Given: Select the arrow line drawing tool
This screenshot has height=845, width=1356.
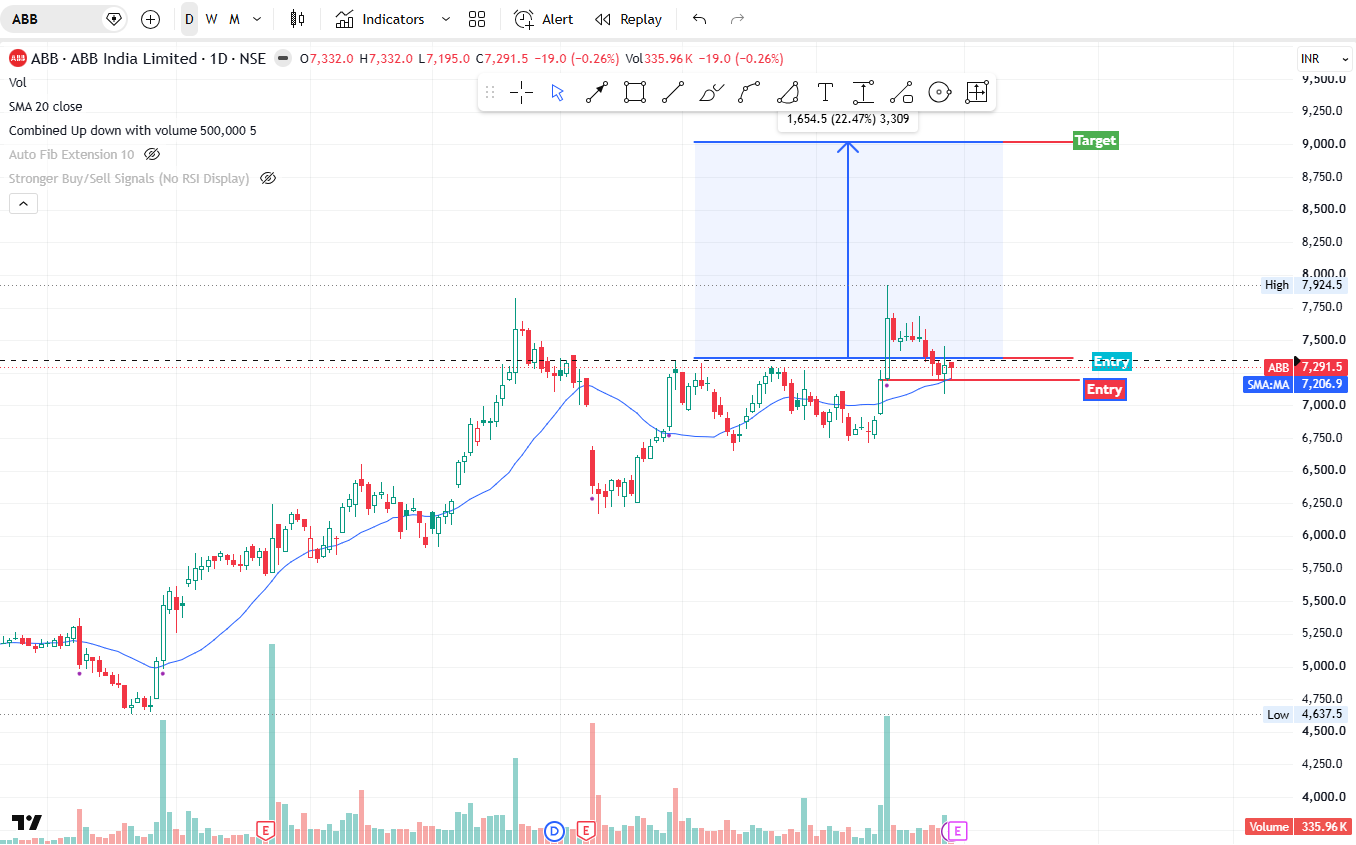Looking at the screenshot, I should [596, 93].
